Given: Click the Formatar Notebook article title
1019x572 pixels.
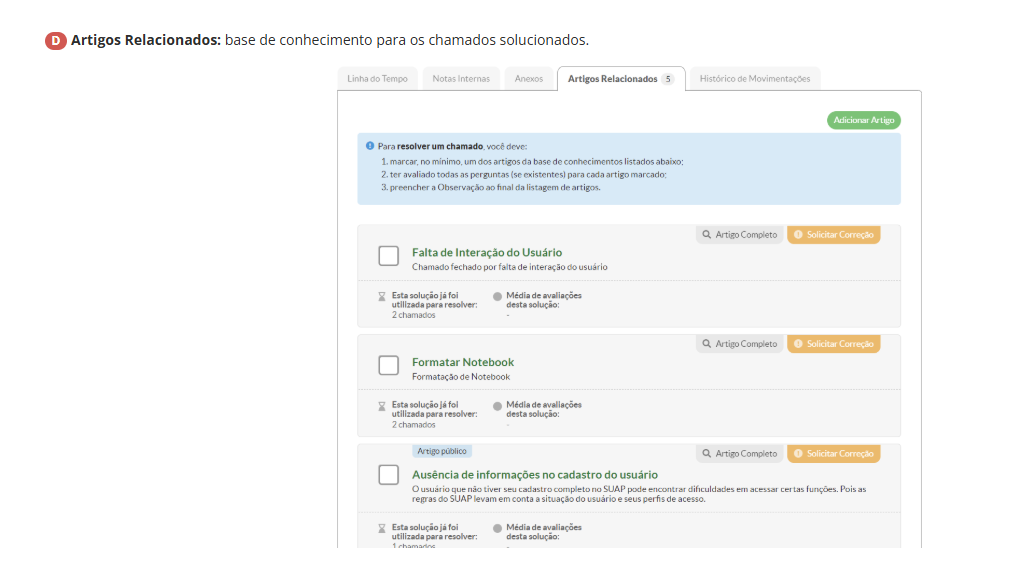Looking at the screenshot, I should tap(463, 362).
